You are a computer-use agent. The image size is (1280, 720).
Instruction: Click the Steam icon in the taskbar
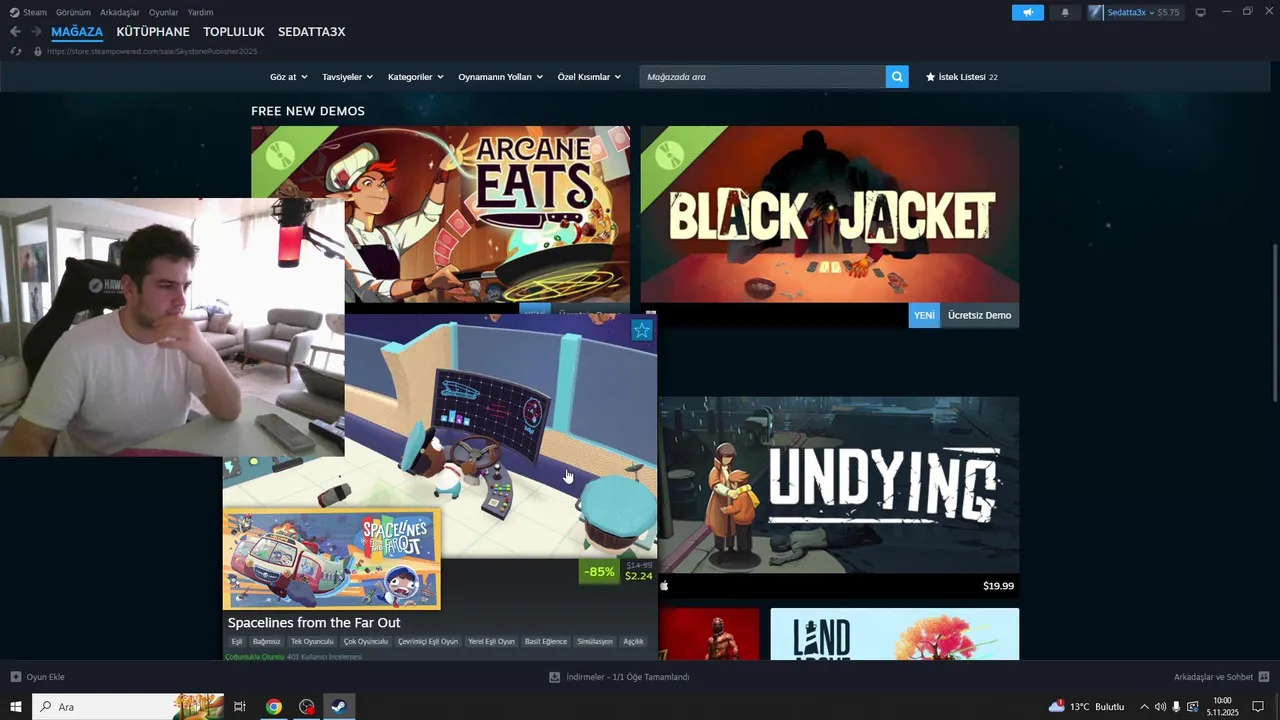pyautogui.click(x=339, y=707)
